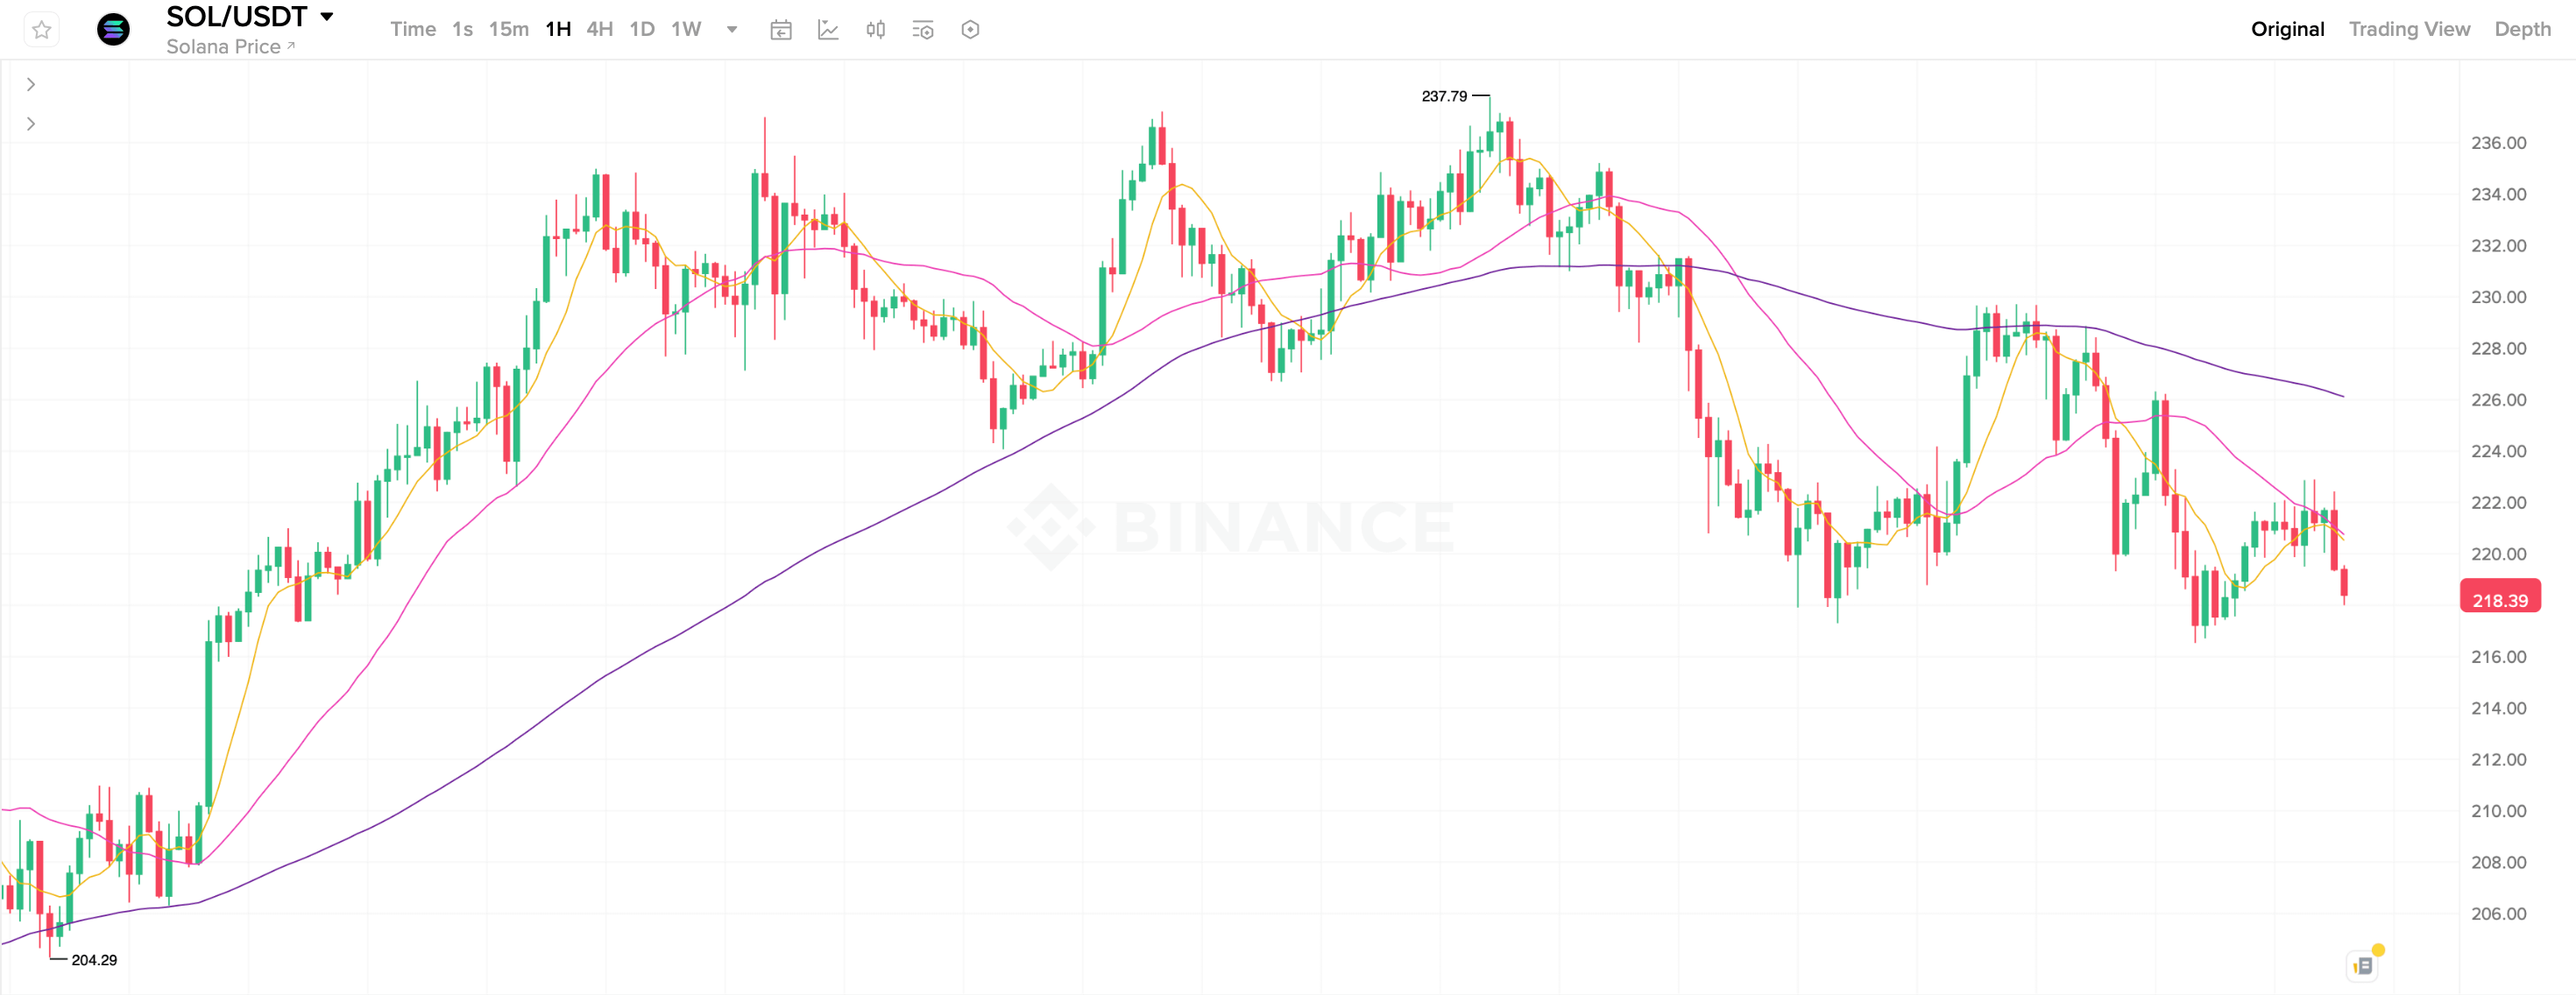Open the SOL/USDT pair selector dropdown

(x=326, y=17)
